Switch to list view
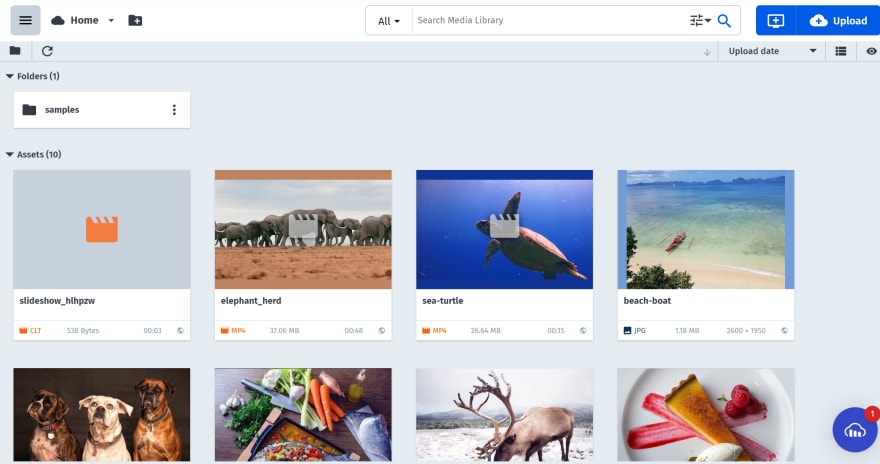Viewport: 880px width, 464px height. tap(841, 51)
